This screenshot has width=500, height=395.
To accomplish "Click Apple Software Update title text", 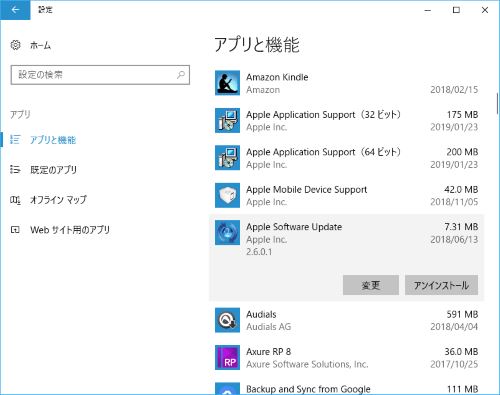I will [294, 227].
